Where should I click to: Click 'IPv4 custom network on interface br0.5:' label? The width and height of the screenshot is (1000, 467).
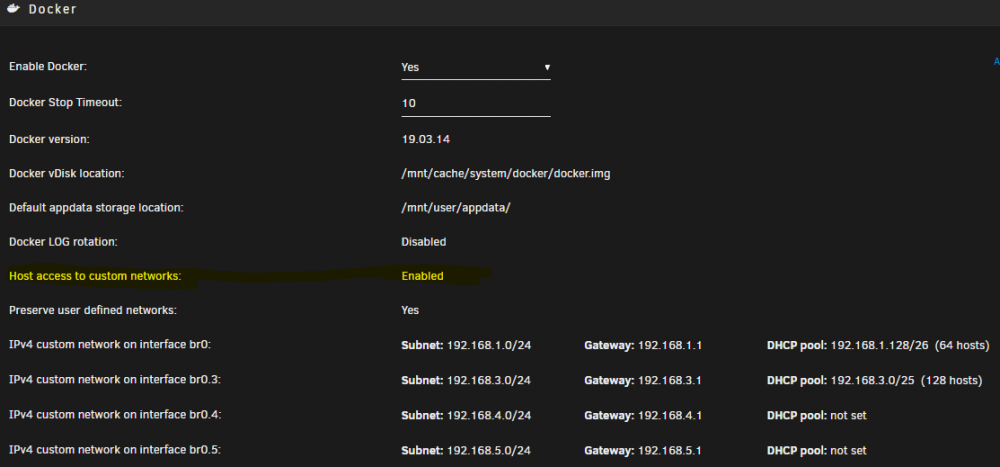tap(115, 450)
